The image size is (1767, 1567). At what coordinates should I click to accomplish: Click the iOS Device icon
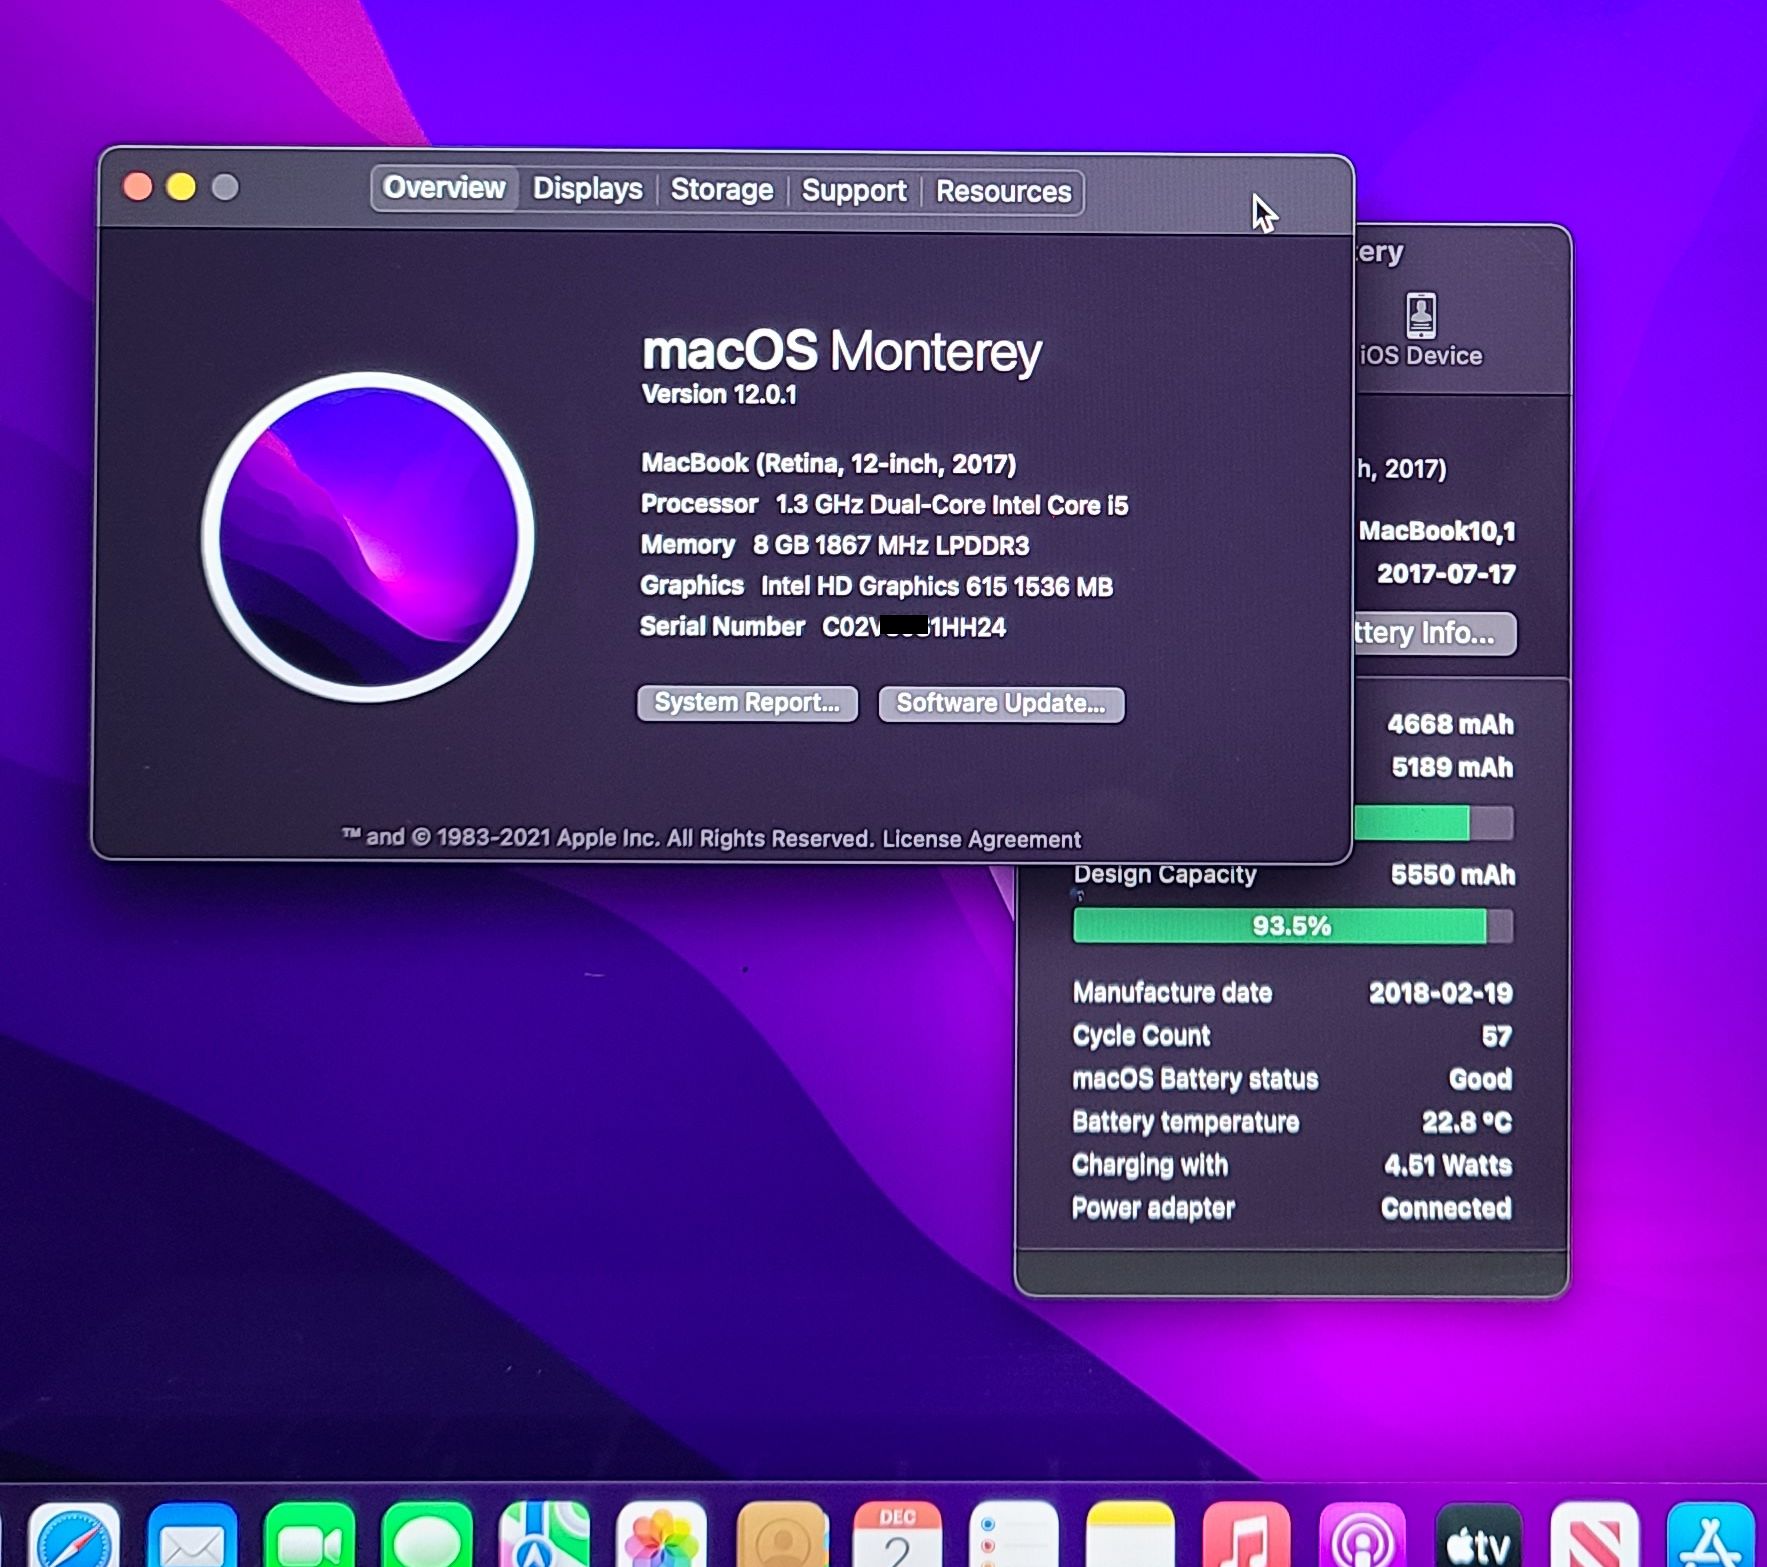click(1420, 330)
